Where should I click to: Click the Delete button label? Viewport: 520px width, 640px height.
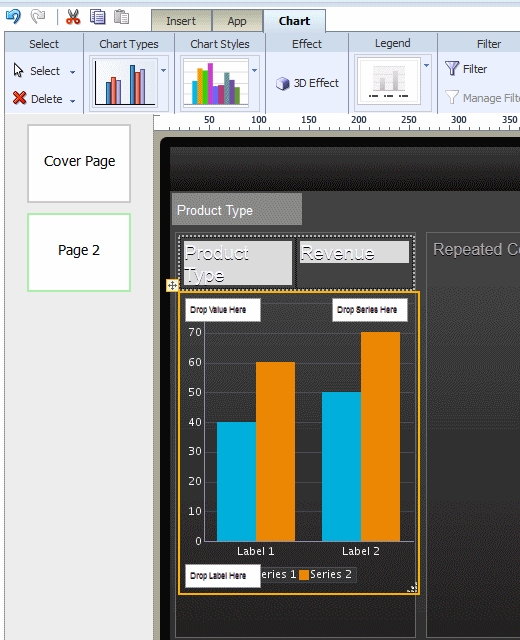coord(47,99)
